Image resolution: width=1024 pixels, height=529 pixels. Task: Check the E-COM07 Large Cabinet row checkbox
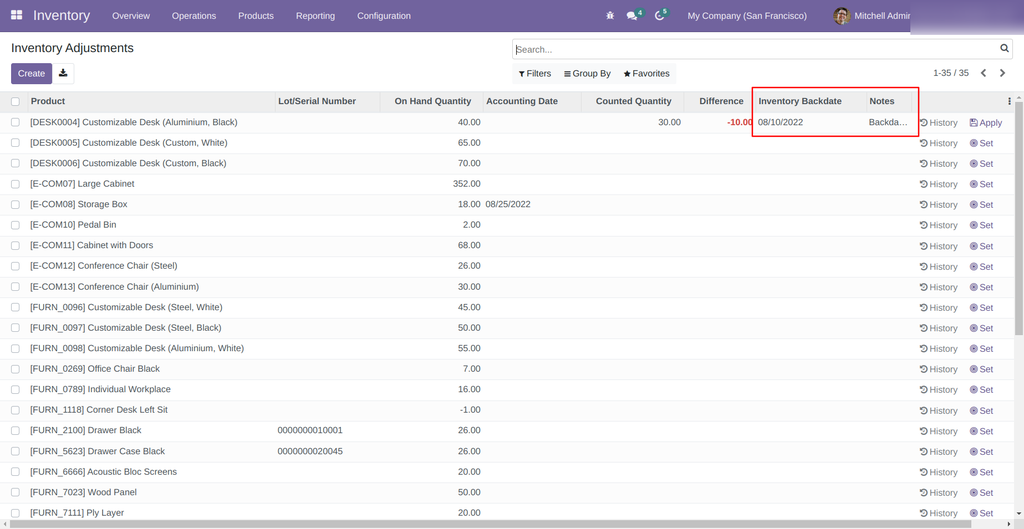pyautogui.click(x=15, y=184)
